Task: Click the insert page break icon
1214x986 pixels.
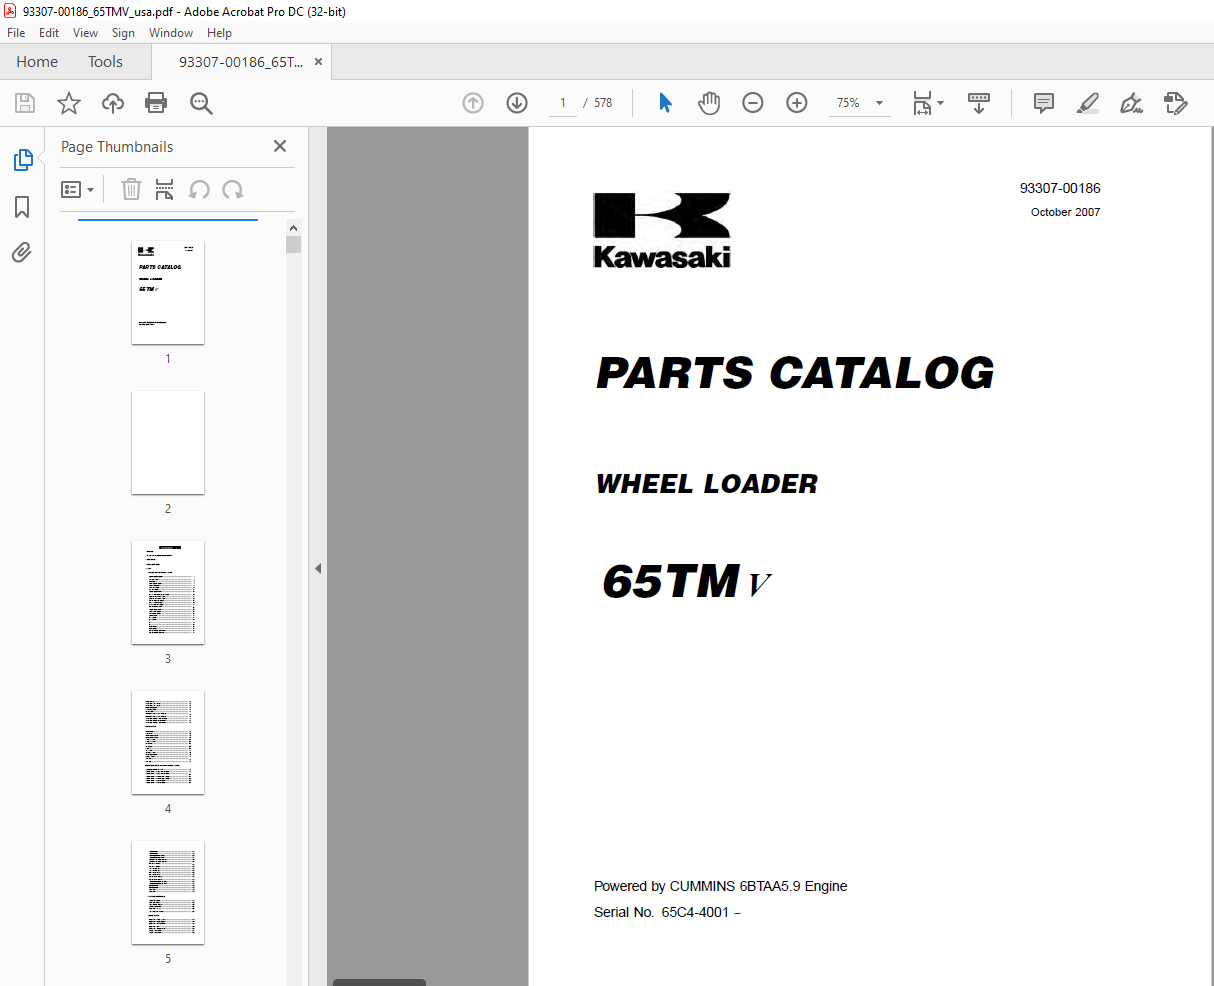Action: point(165,189)
